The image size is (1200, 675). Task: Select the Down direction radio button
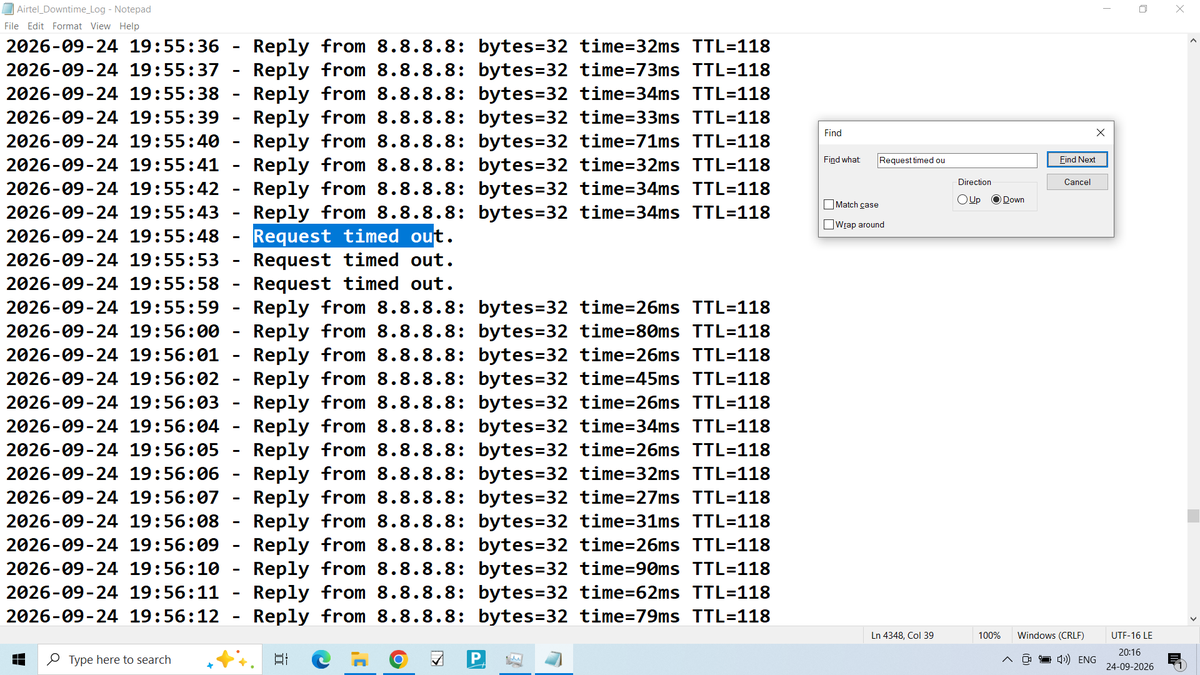point(996,199)
